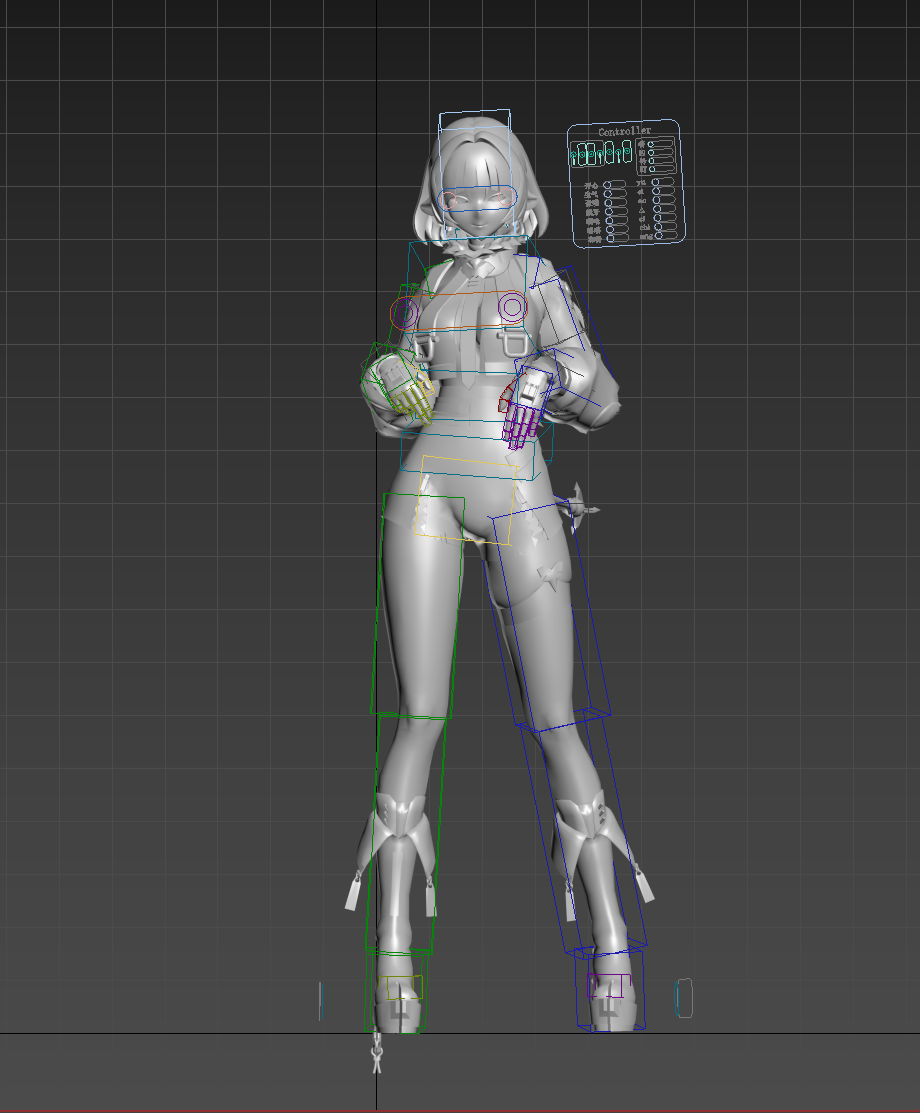Select the light-blue head bone box
This screenshot has width=920, height=1113.
[x=474, y=174]
